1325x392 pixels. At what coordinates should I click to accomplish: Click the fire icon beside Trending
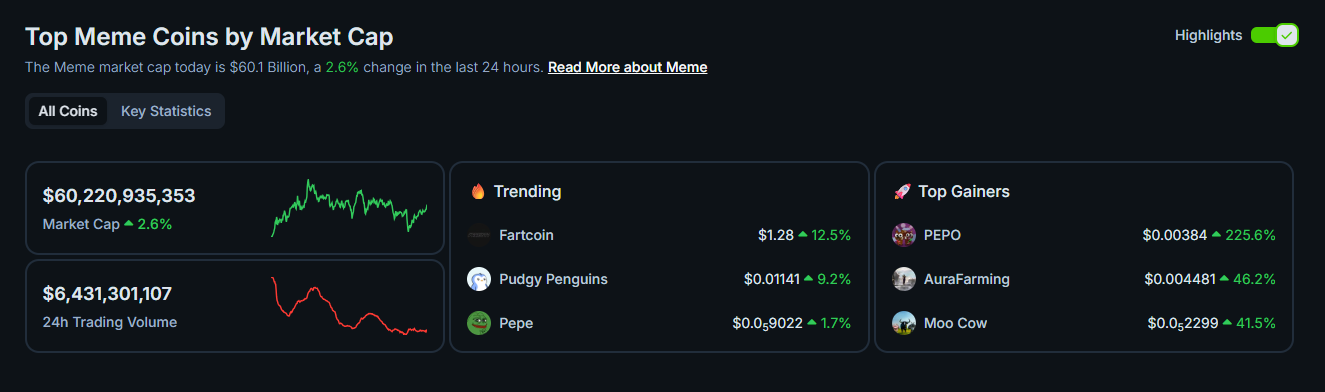point(478,191)
